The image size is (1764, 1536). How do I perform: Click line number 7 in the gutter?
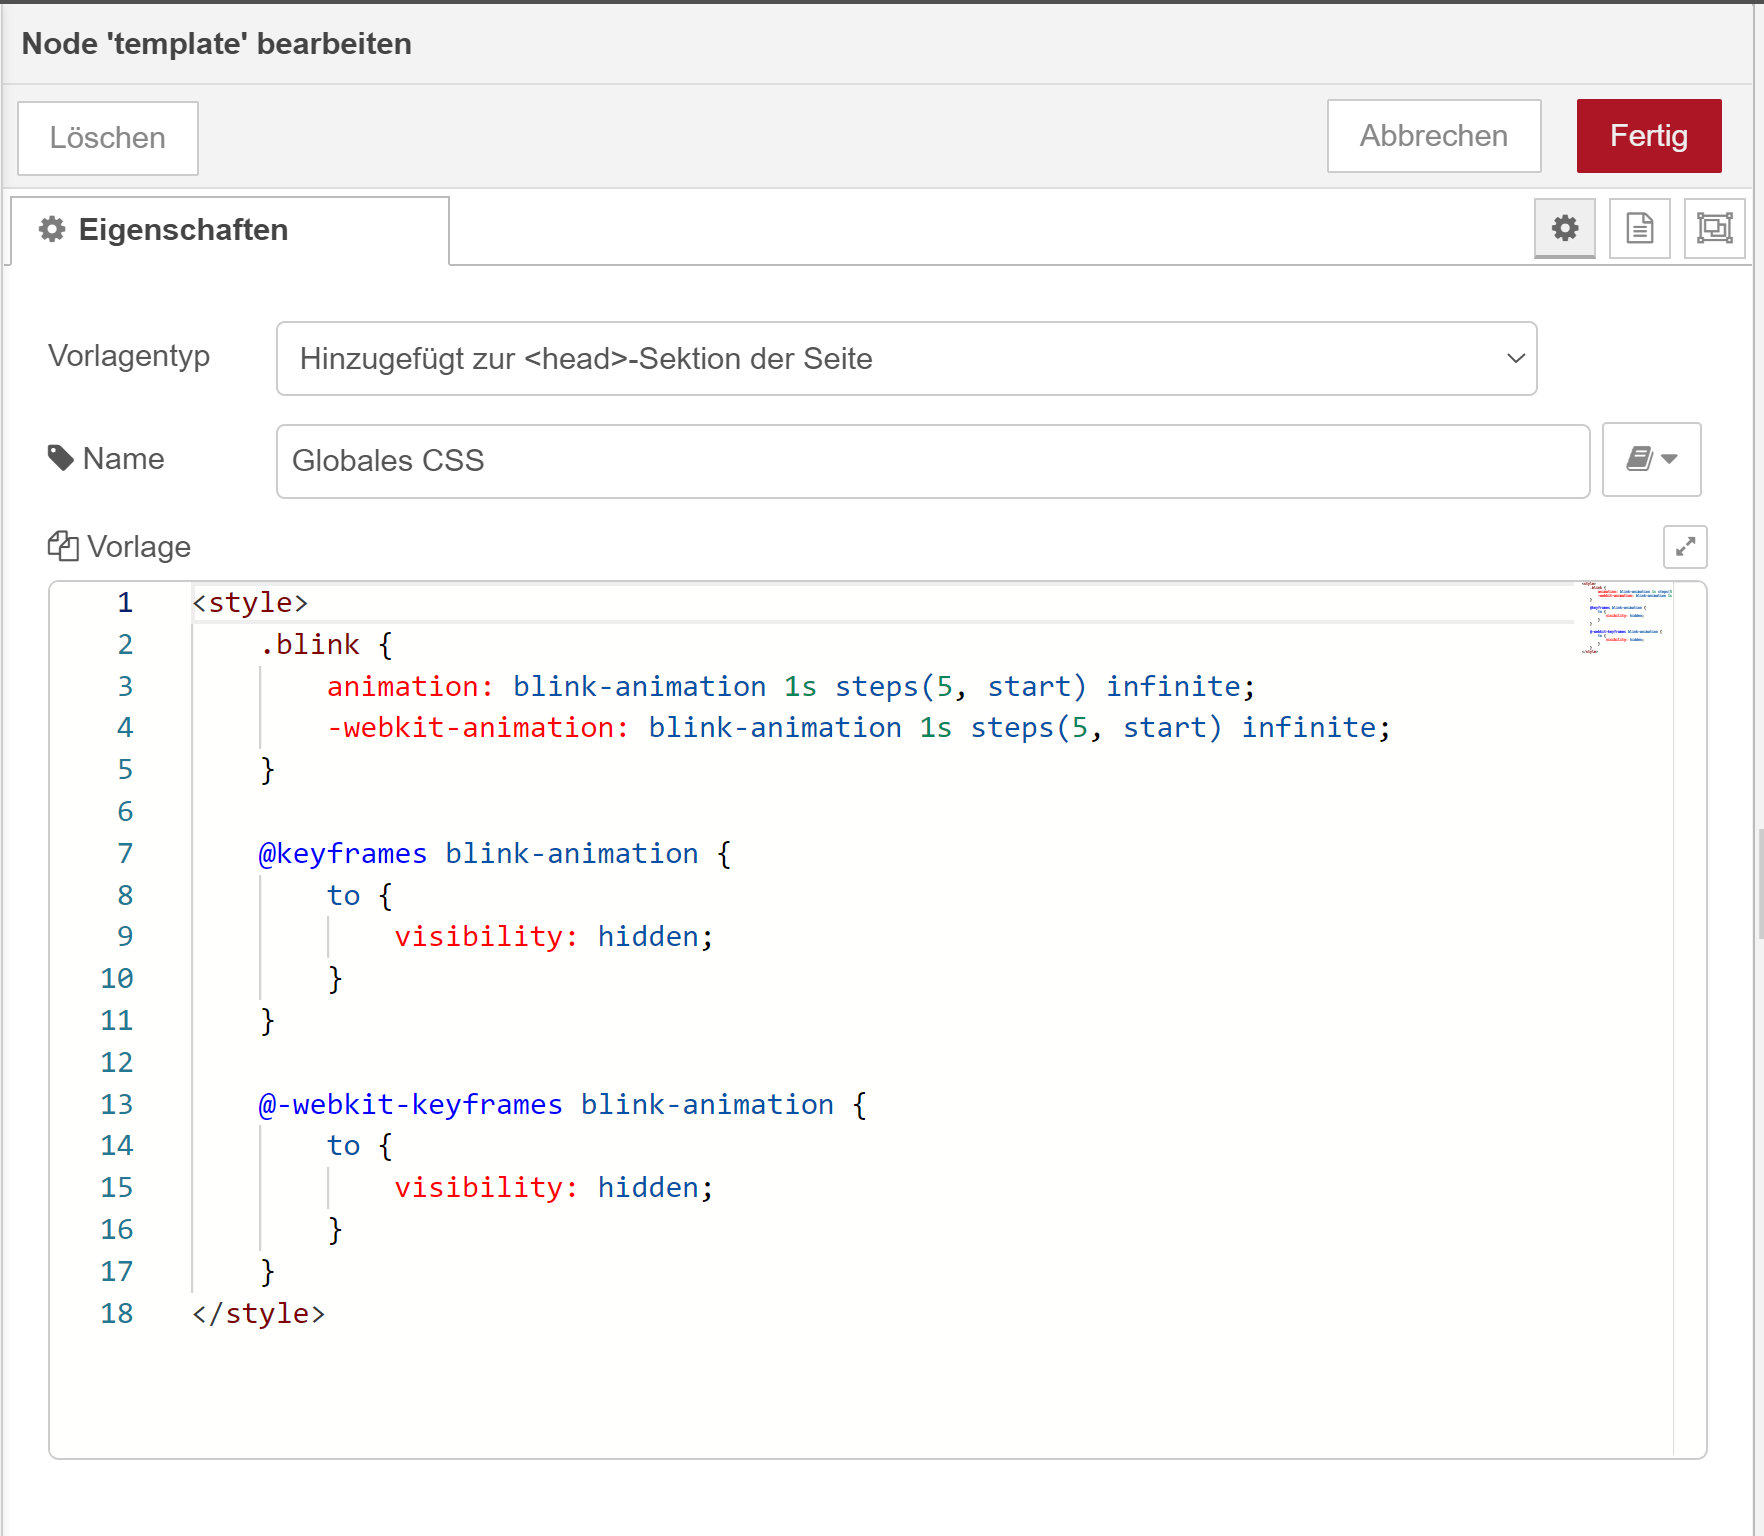click(x=125, y=853)
